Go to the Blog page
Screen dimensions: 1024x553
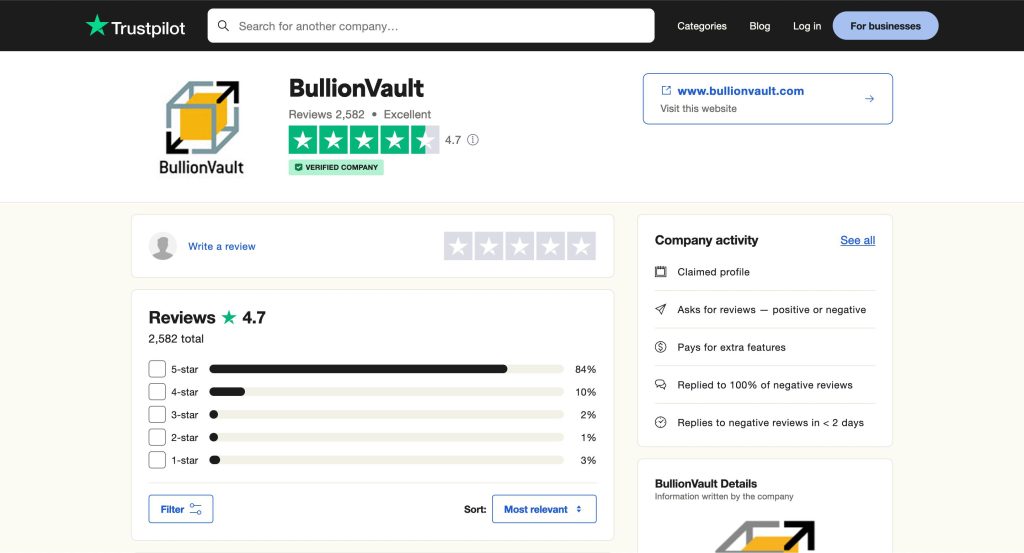click(x=760, y=26)
